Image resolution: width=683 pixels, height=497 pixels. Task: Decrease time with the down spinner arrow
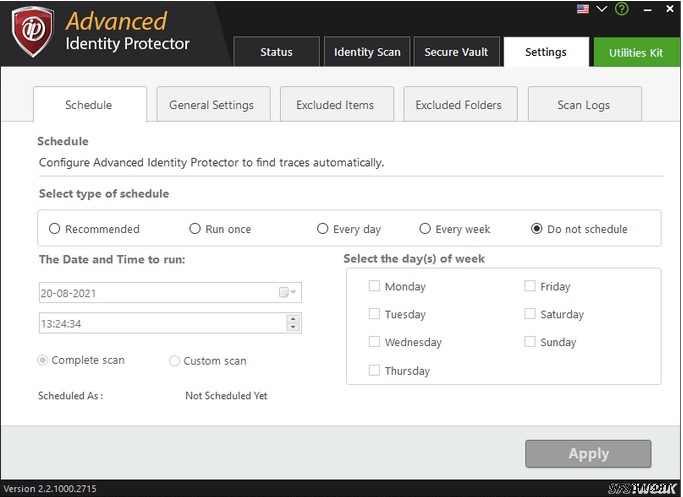tap(293, 327)
